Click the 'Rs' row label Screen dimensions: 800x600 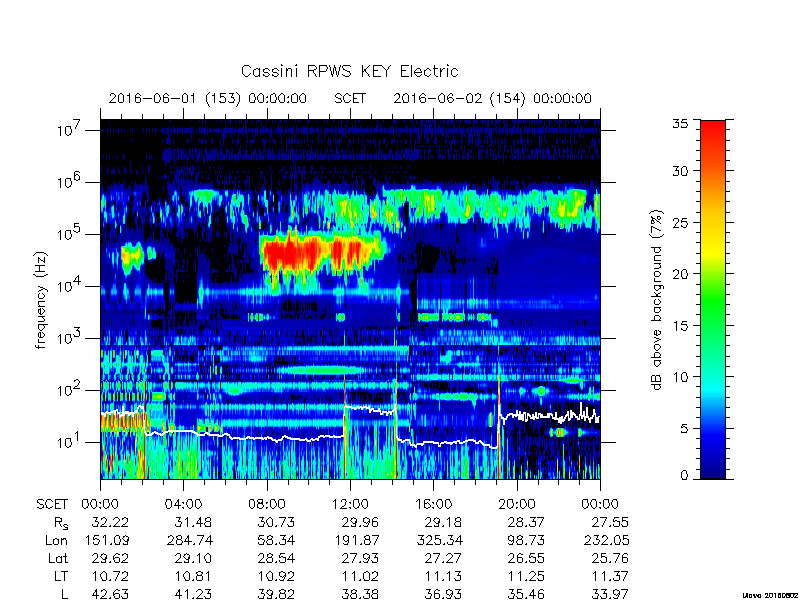click(x=61, y=523)
